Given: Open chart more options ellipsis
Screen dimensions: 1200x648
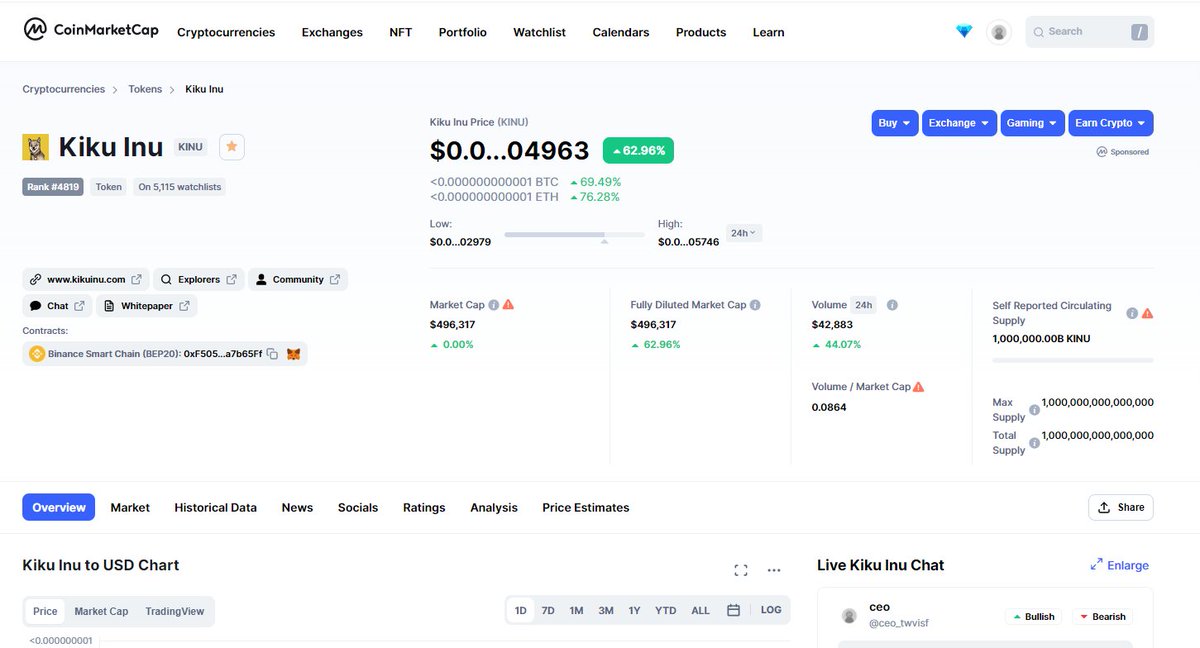Looking at the screenshot, I should point(774,570).
